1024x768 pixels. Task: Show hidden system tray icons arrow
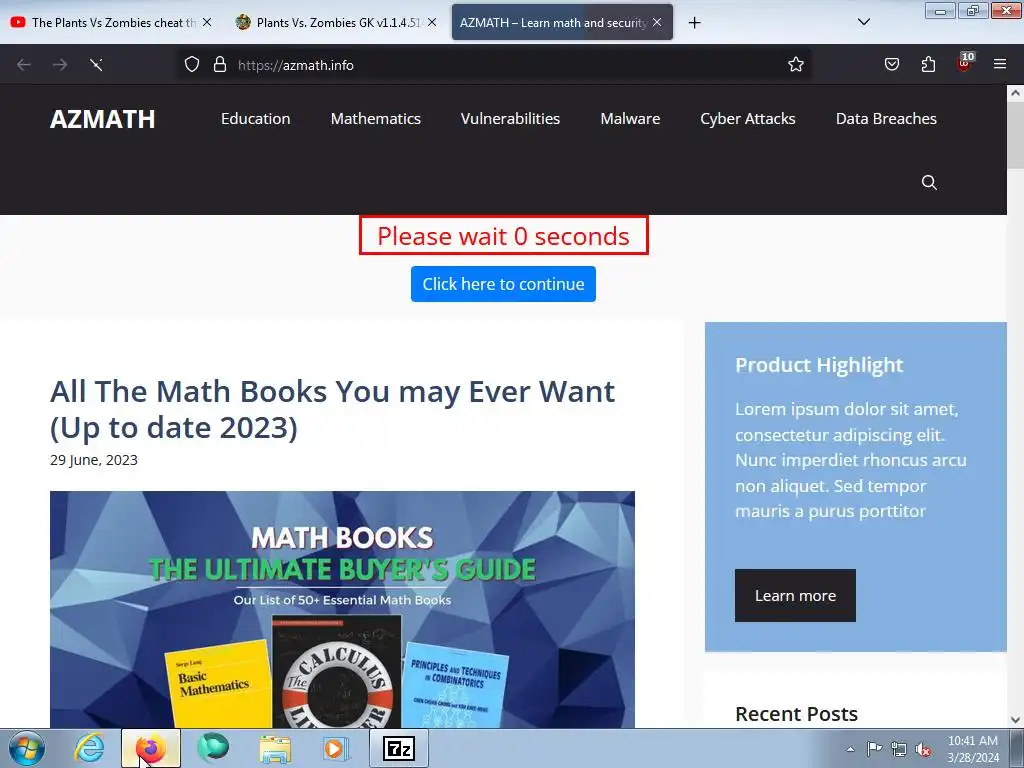(850, 749)
